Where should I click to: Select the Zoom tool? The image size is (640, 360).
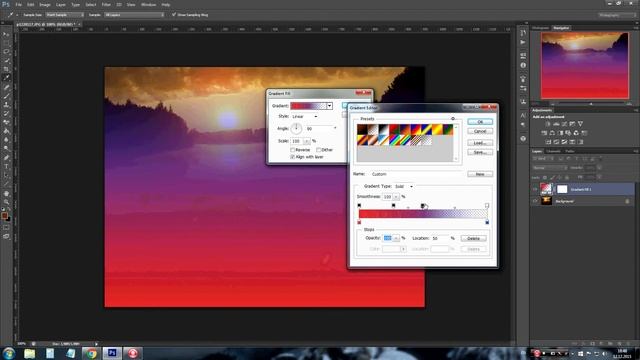tap(6, 202)
